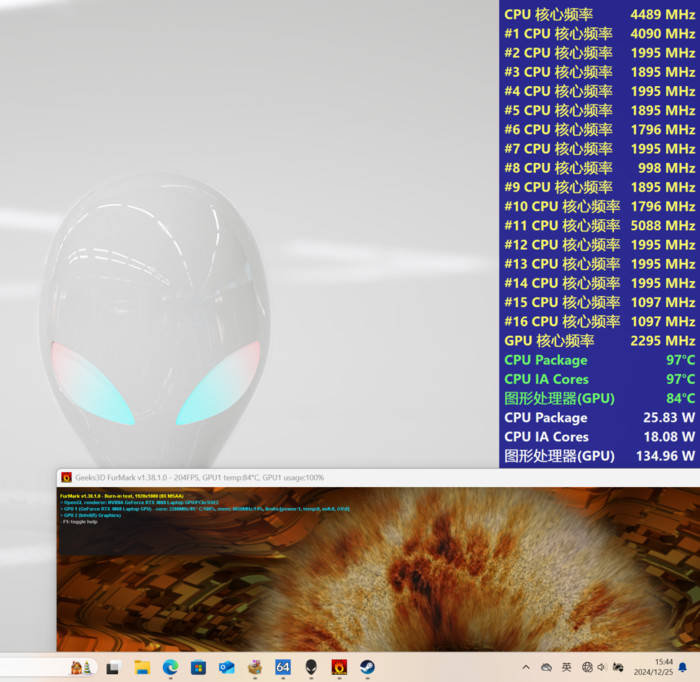Image resolution: width=700 pixels, height=682 pixels.
Task: Launch Microsoft Edge from the taskbar
Action: pos(170,667)
